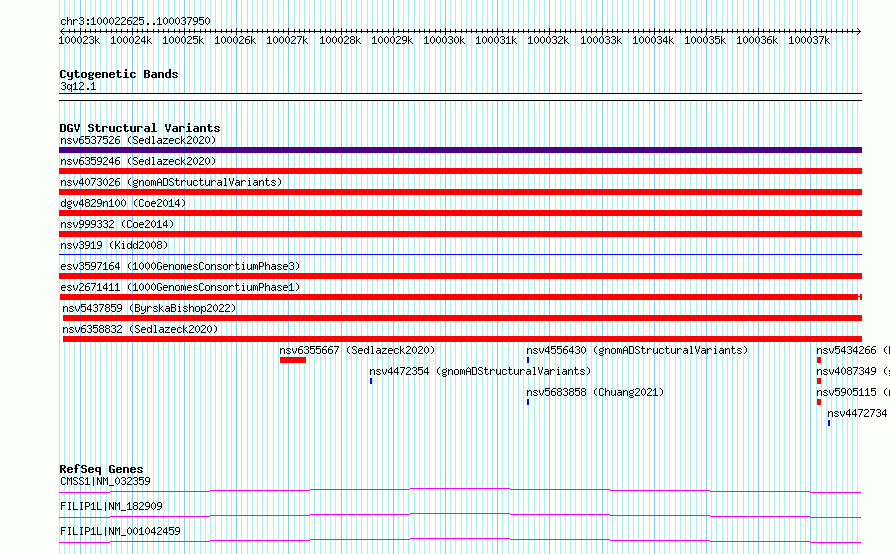The width and height of the screenshot is (890, 554).
Task: Open the CMSS1|NM_032359 gene label
Action: point(105,481)
